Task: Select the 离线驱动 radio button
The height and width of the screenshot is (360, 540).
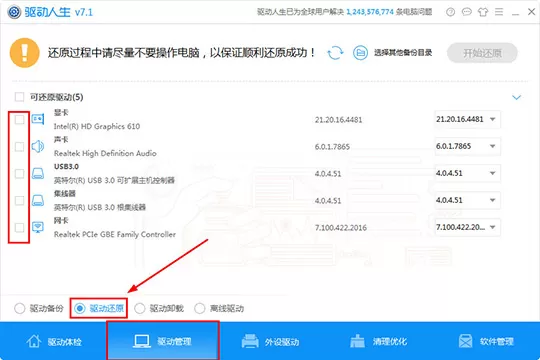Action: coord(200,308)
